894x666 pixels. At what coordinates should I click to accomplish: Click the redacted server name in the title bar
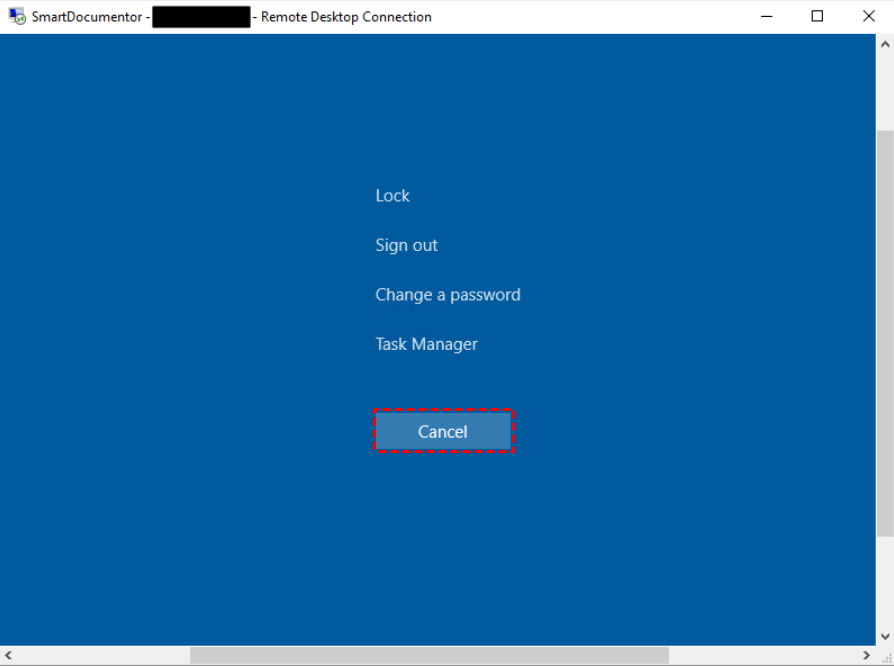200,16
